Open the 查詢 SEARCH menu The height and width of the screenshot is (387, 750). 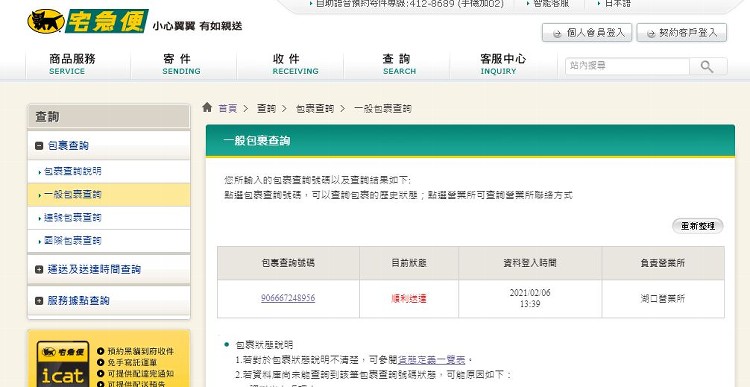(x=399, y=65)
